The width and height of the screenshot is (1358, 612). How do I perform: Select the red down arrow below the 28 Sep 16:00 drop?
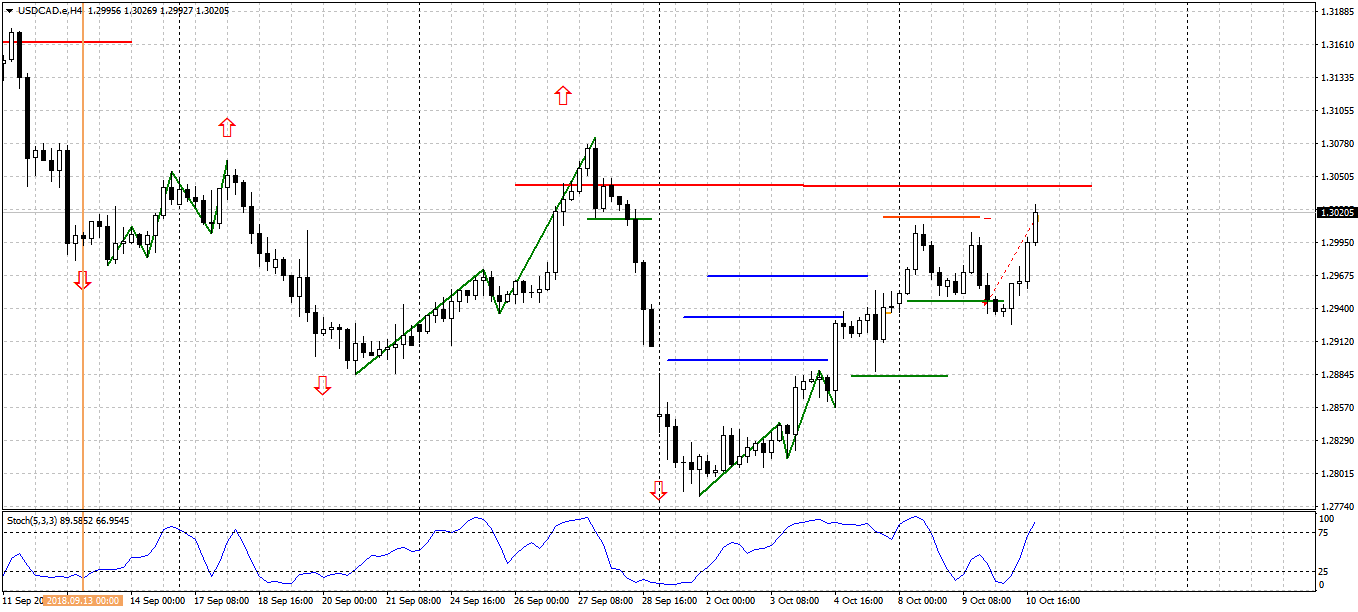[x=658, y=490]
